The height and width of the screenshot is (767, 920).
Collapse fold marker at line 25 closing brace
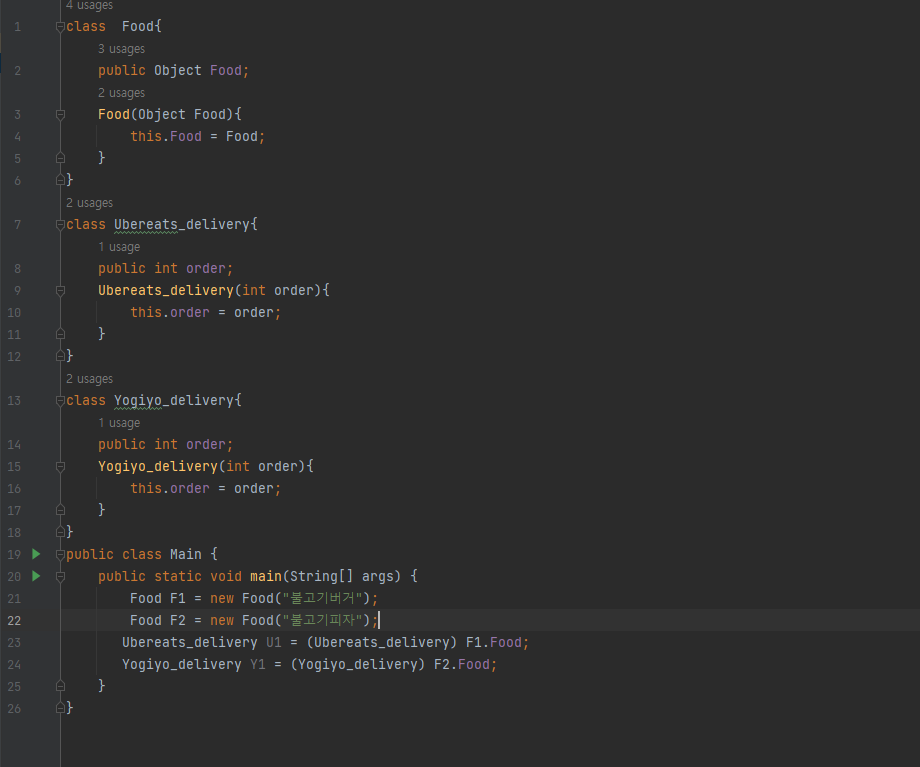pyautogui.click(x=60, y=686)
